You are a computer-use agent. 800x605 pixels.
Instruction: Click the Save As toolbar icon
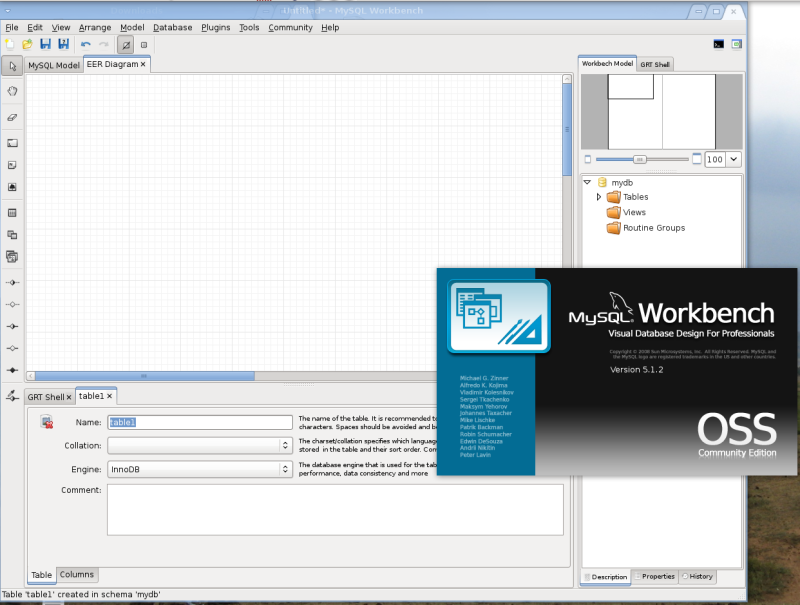[63, 44]
